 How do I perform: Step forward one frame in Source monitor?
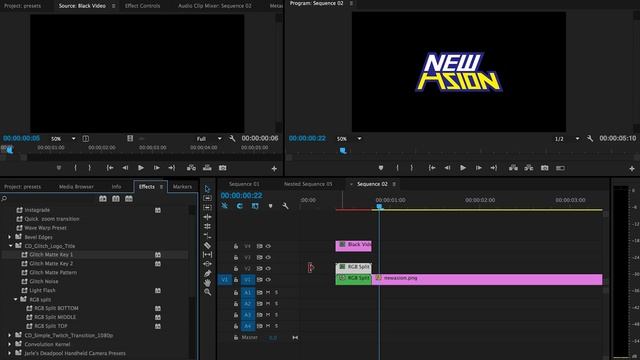click(x=156, y=168)
